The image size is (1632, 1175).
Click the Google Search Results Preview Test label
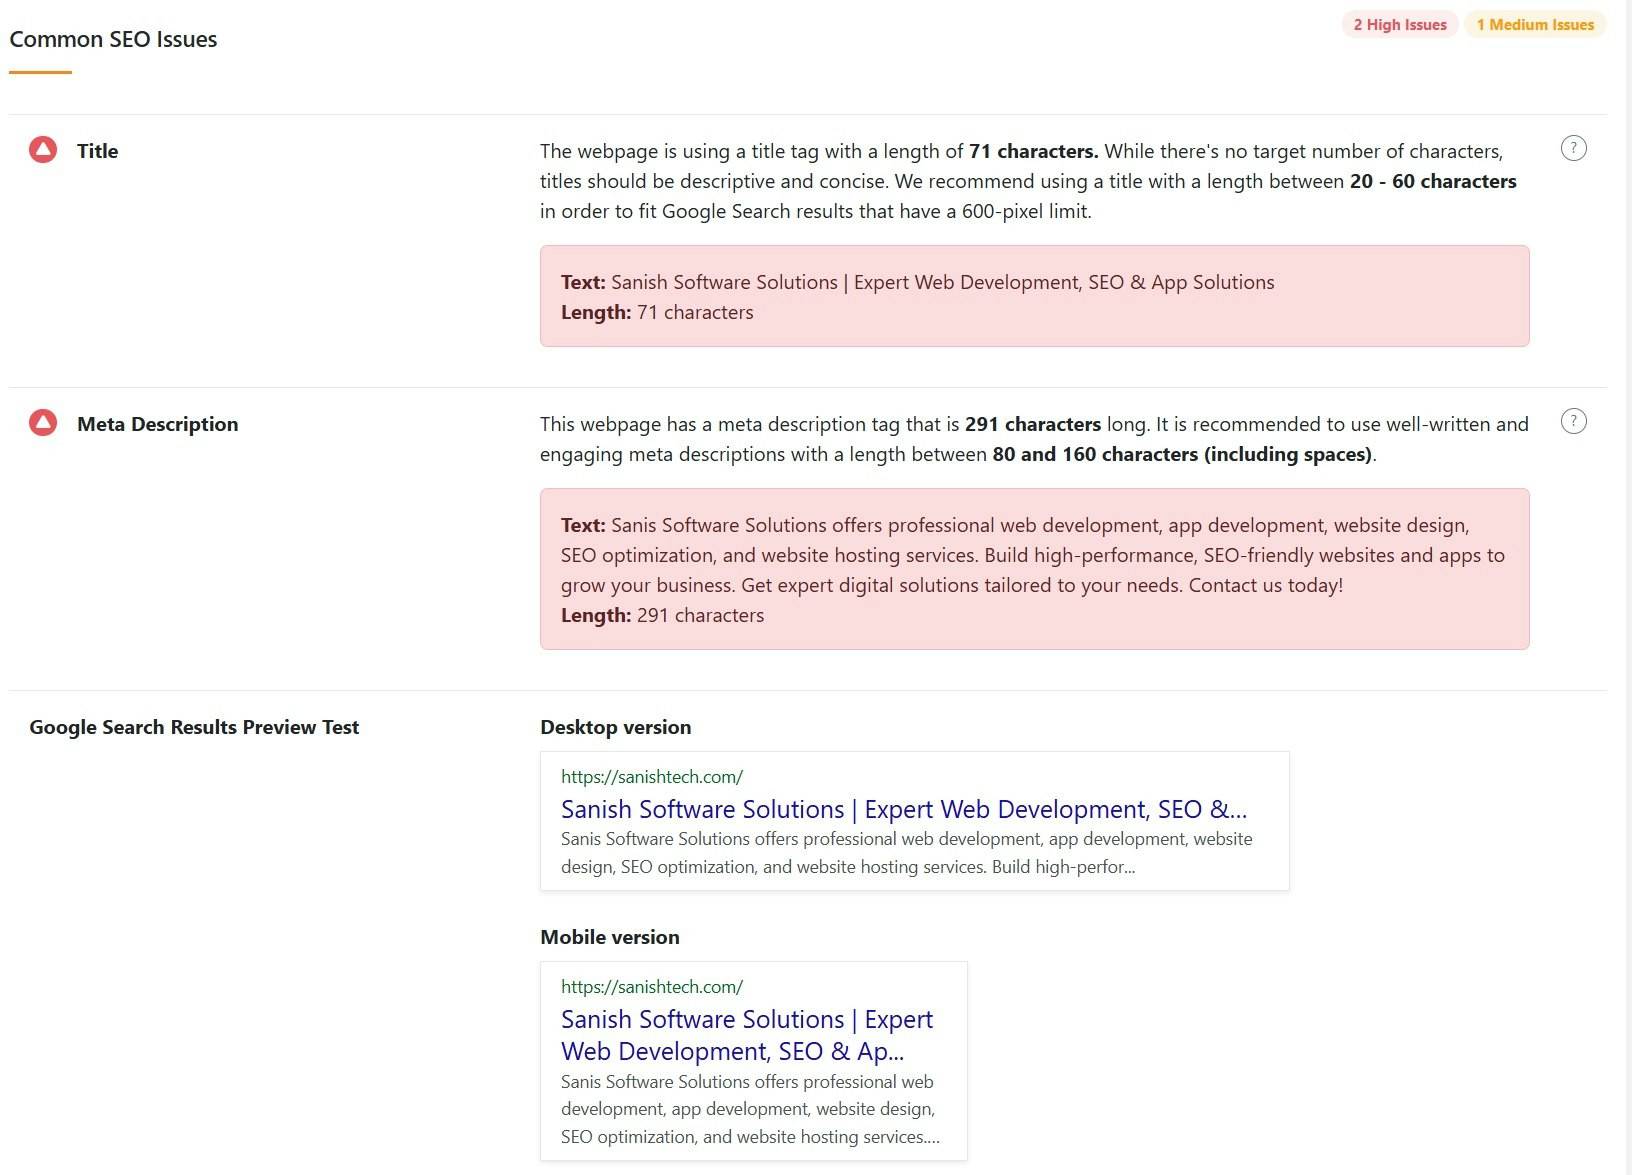click(x=194, y=727)
